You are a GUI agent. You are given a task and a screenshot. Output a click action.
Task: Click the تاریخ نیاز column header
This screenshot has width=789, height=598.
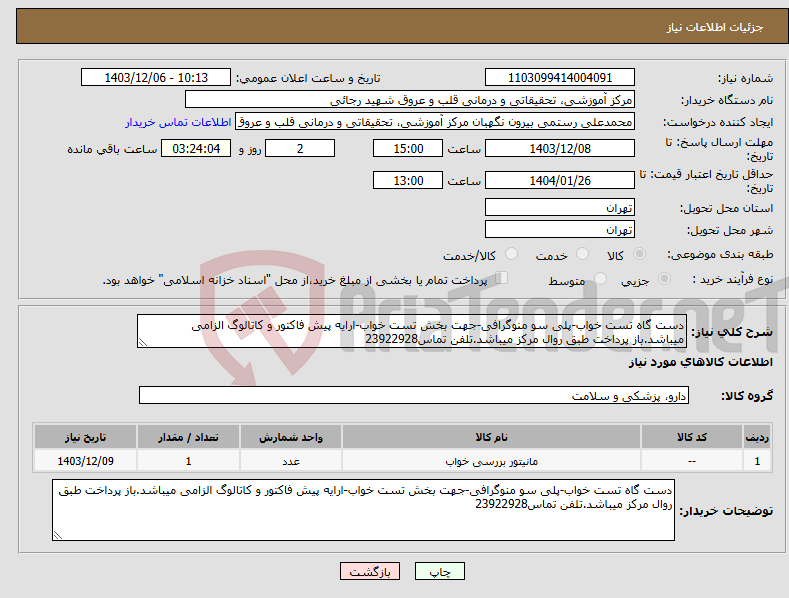coord(86,437)
